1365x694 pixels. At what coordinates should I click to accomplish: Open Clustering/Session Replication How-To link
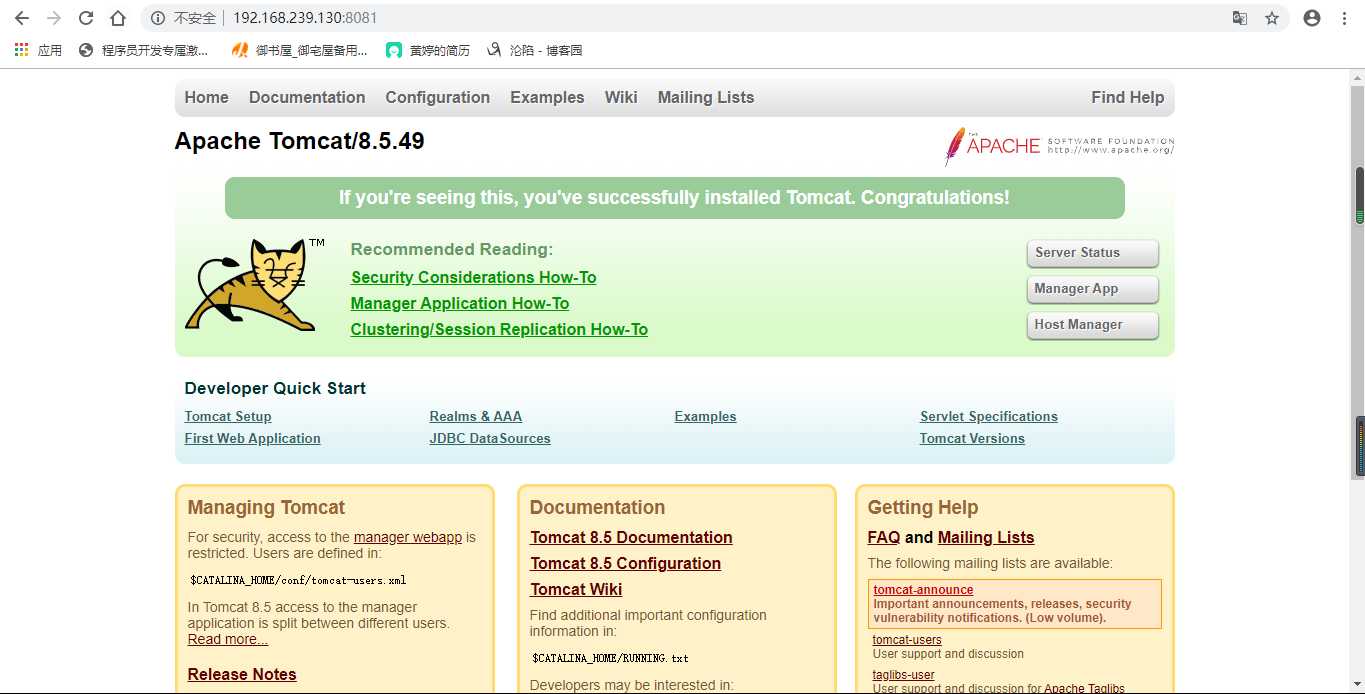pos(499,330)
